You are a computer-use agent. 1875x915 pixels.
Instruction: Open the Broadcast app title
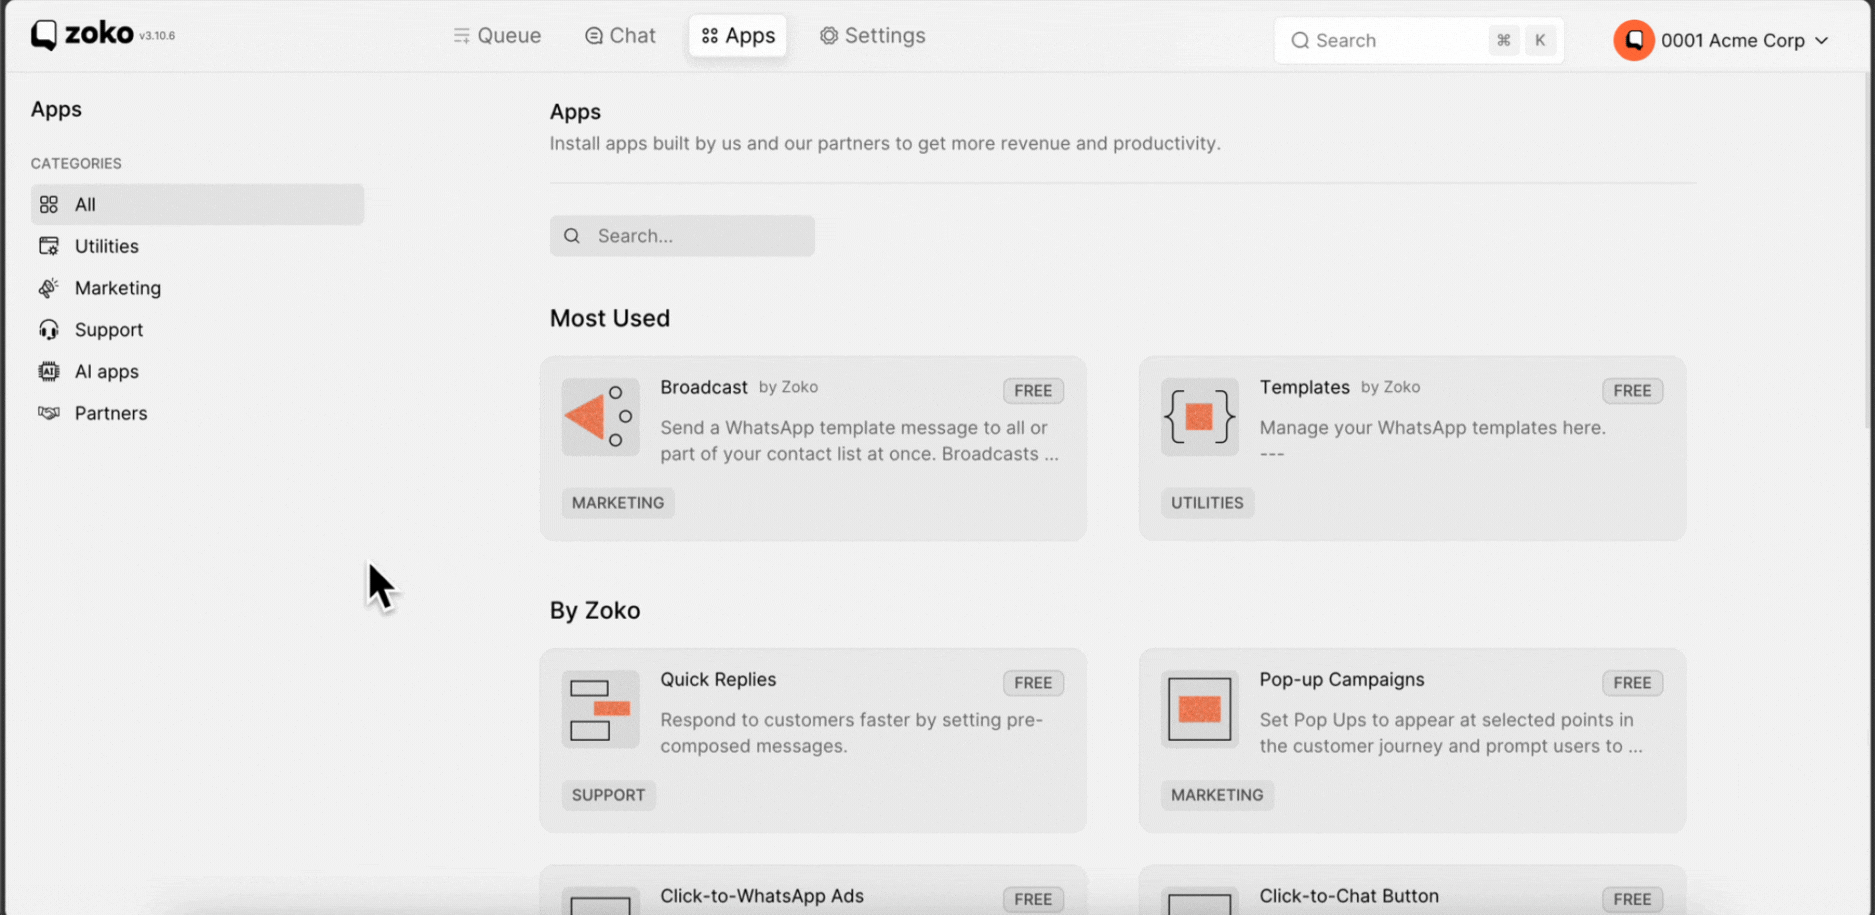click(704, 387)
